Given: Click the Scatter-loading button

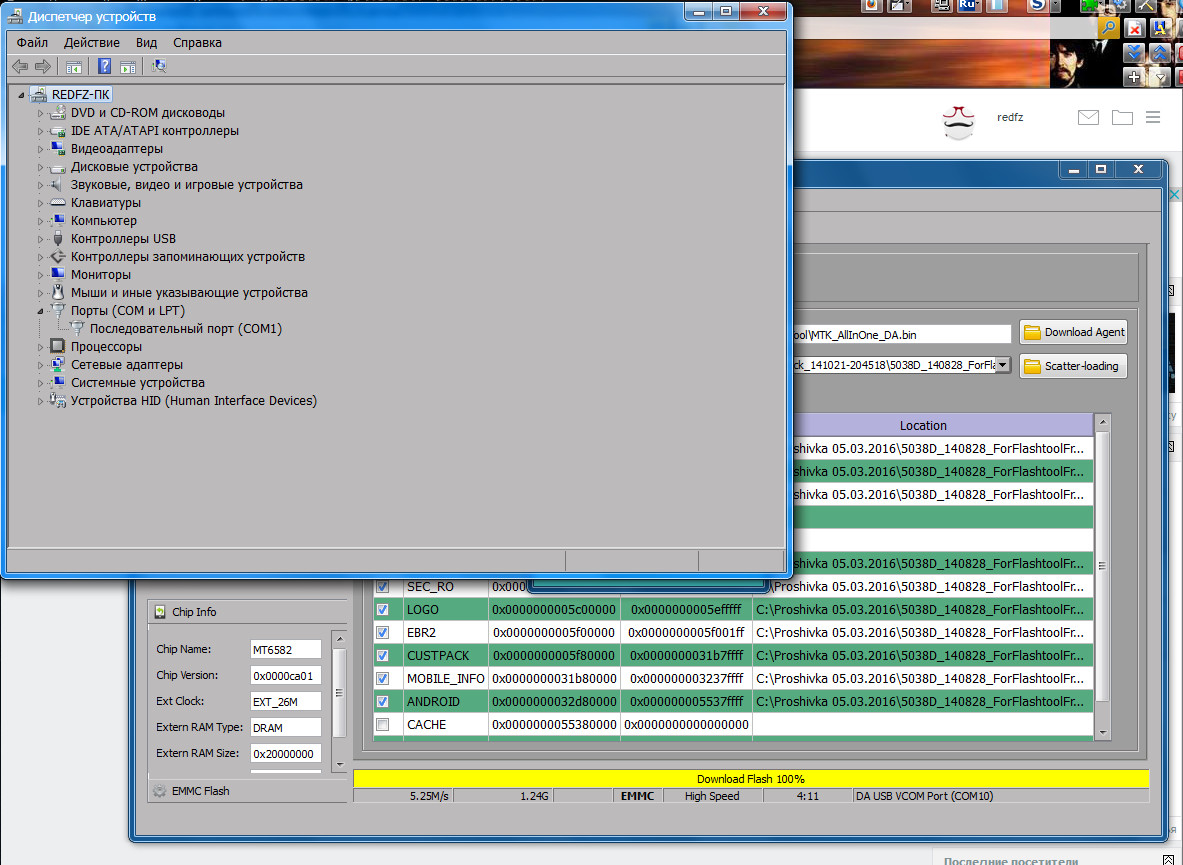Looking at the screenshot, I should pyautogui.click(x=1073, y=366).
